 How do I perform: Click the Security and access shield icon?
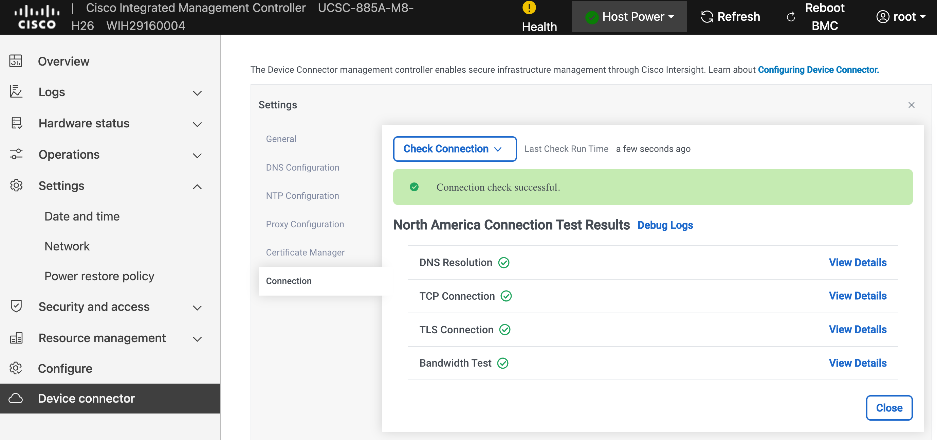16,307
